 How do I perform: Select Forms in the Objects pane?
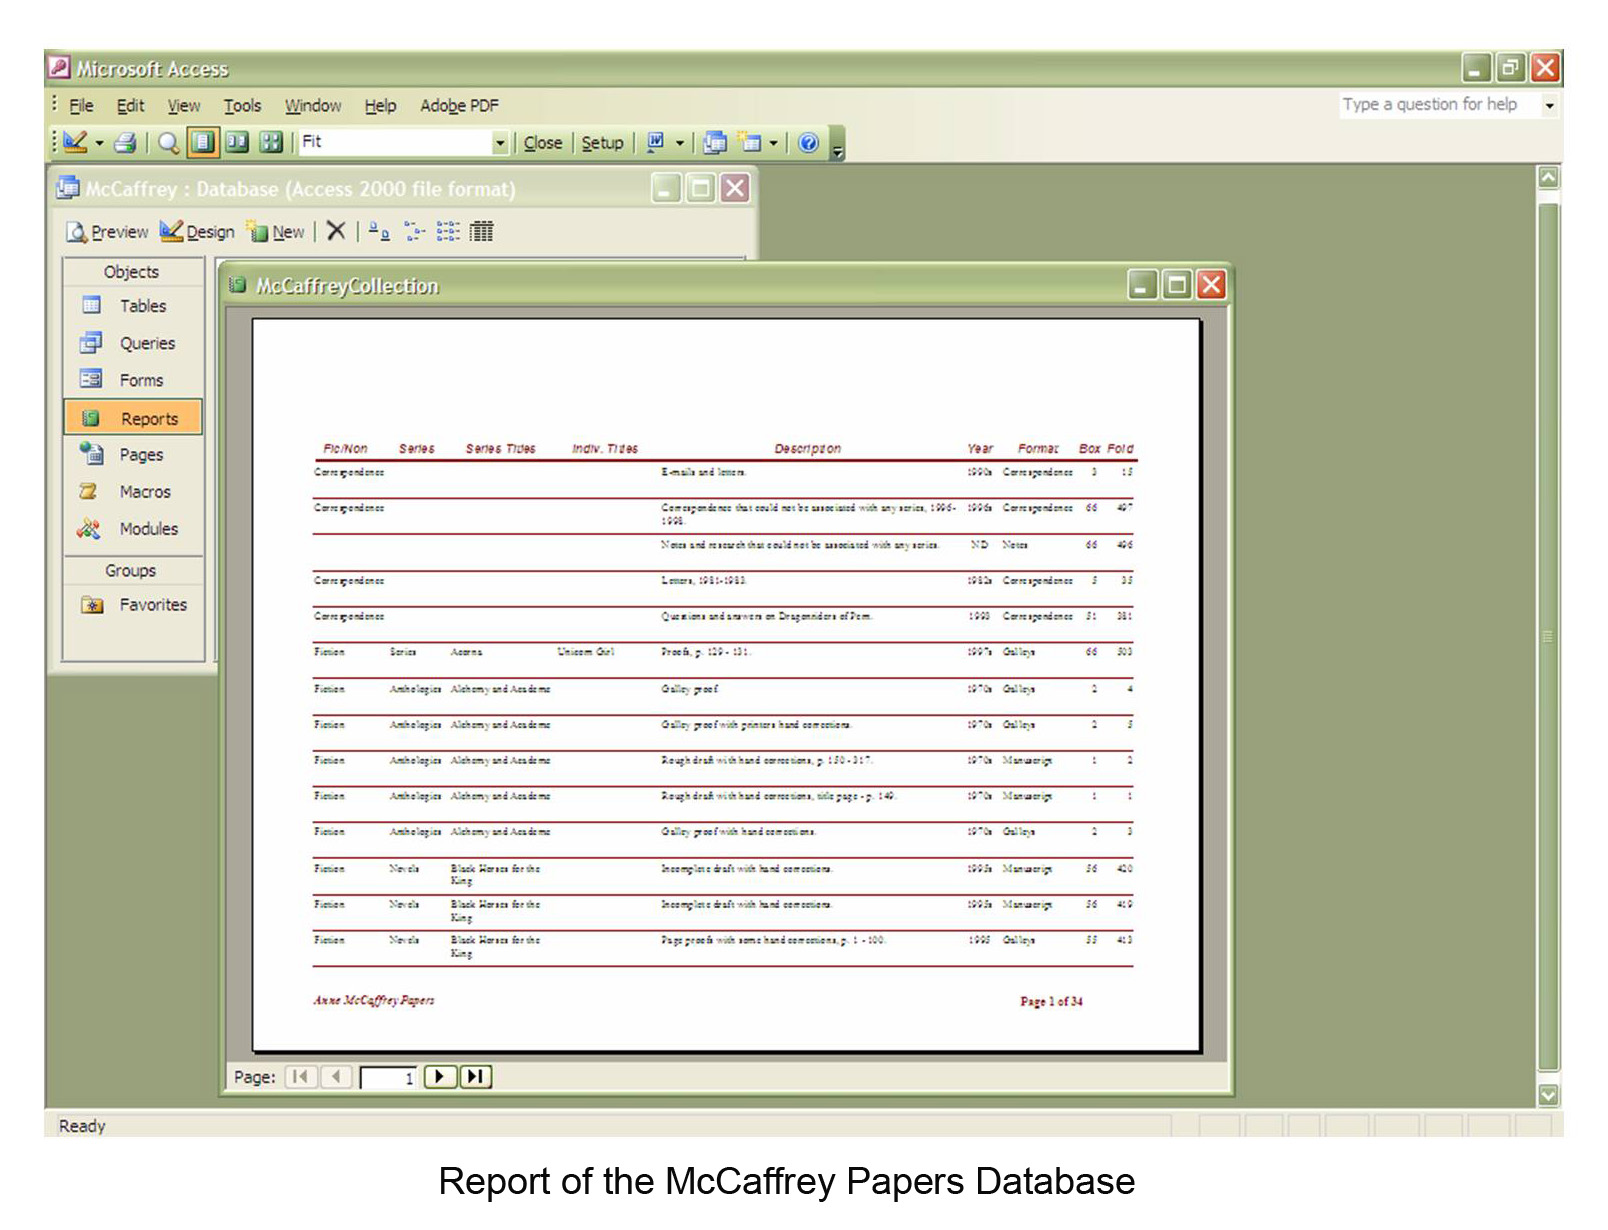coord(133,380)
